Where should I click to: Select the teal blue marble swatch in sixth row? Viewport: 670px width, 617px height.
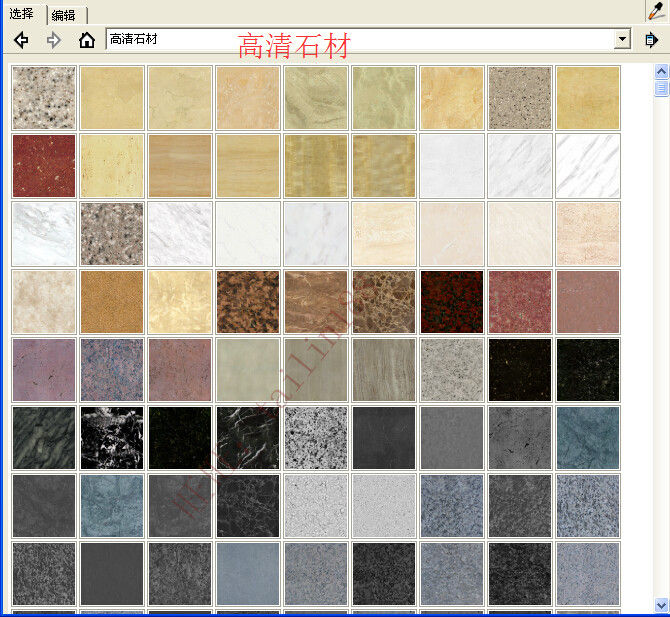[588, 438]
